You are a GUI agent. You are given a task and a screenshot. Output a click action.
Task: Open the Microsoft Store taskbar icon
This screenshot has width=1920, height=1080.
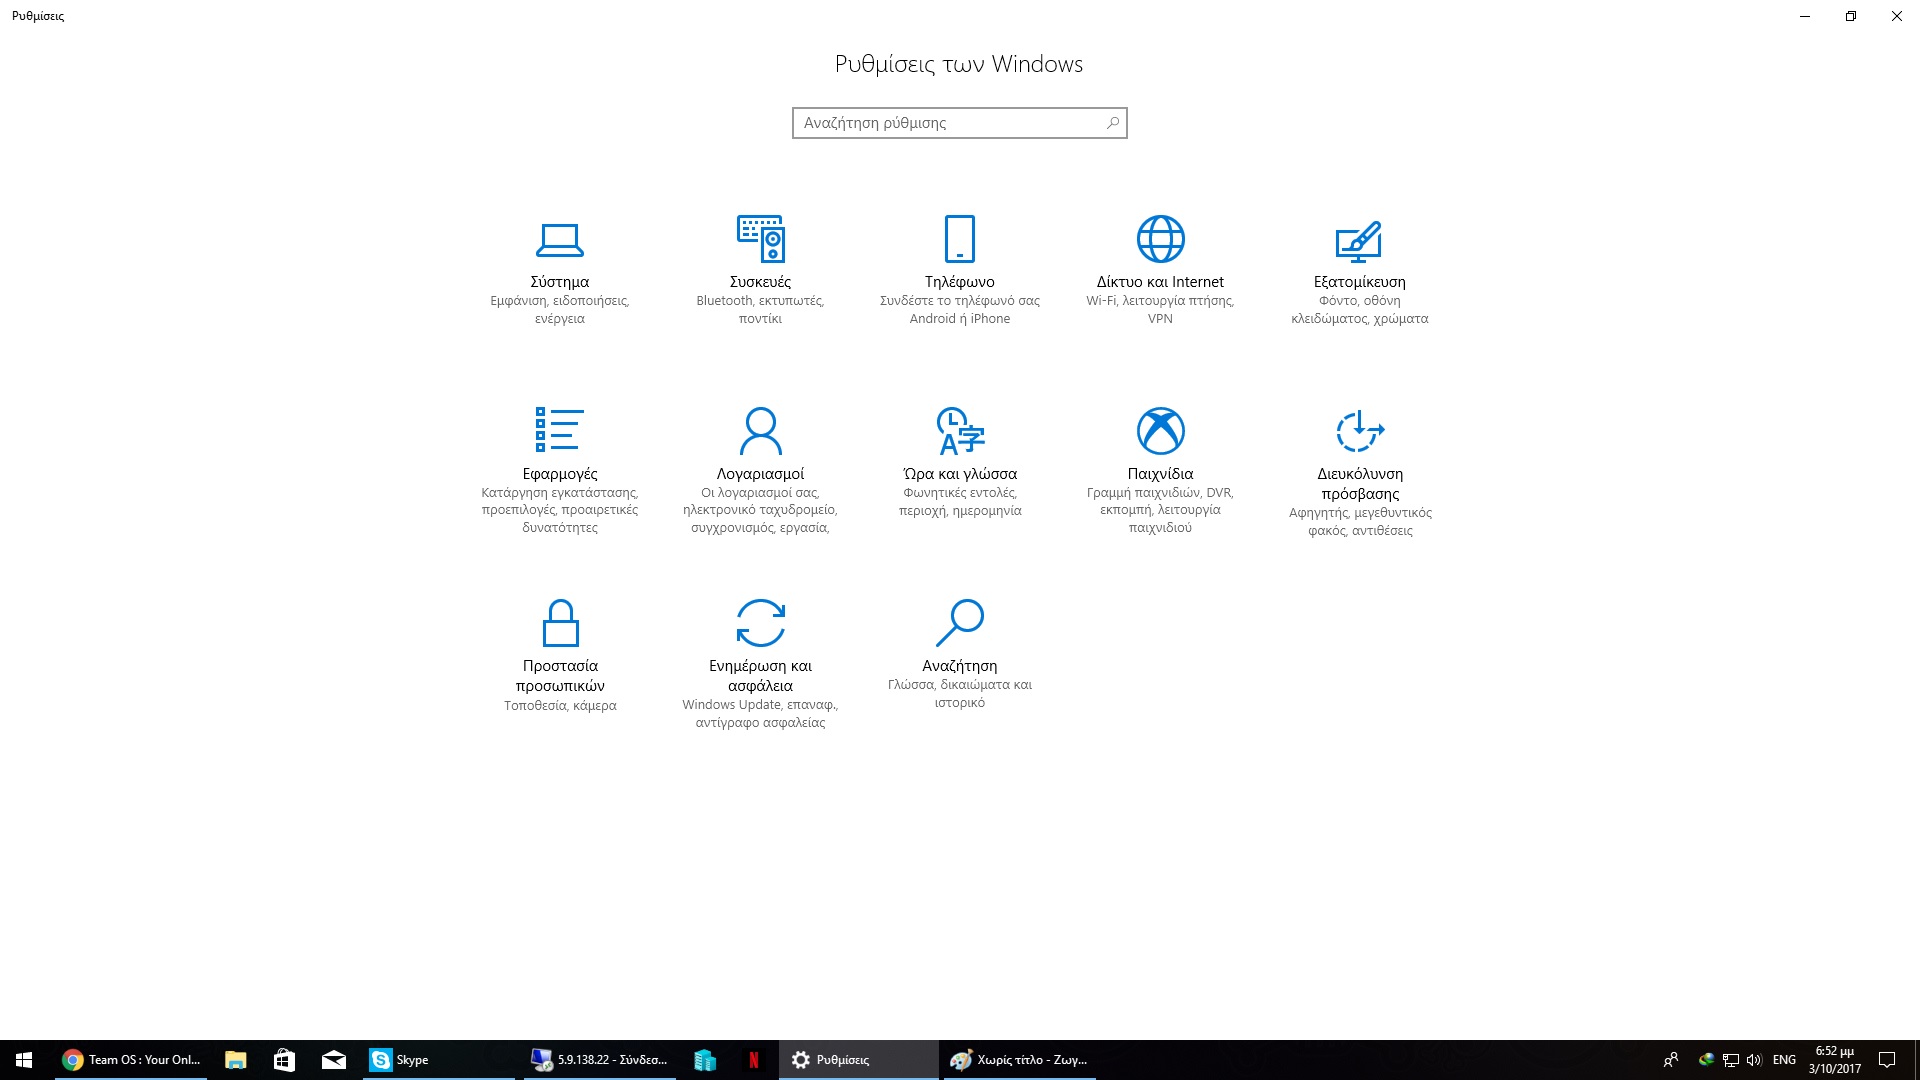pyautogui.click(x=284, y=1060)
